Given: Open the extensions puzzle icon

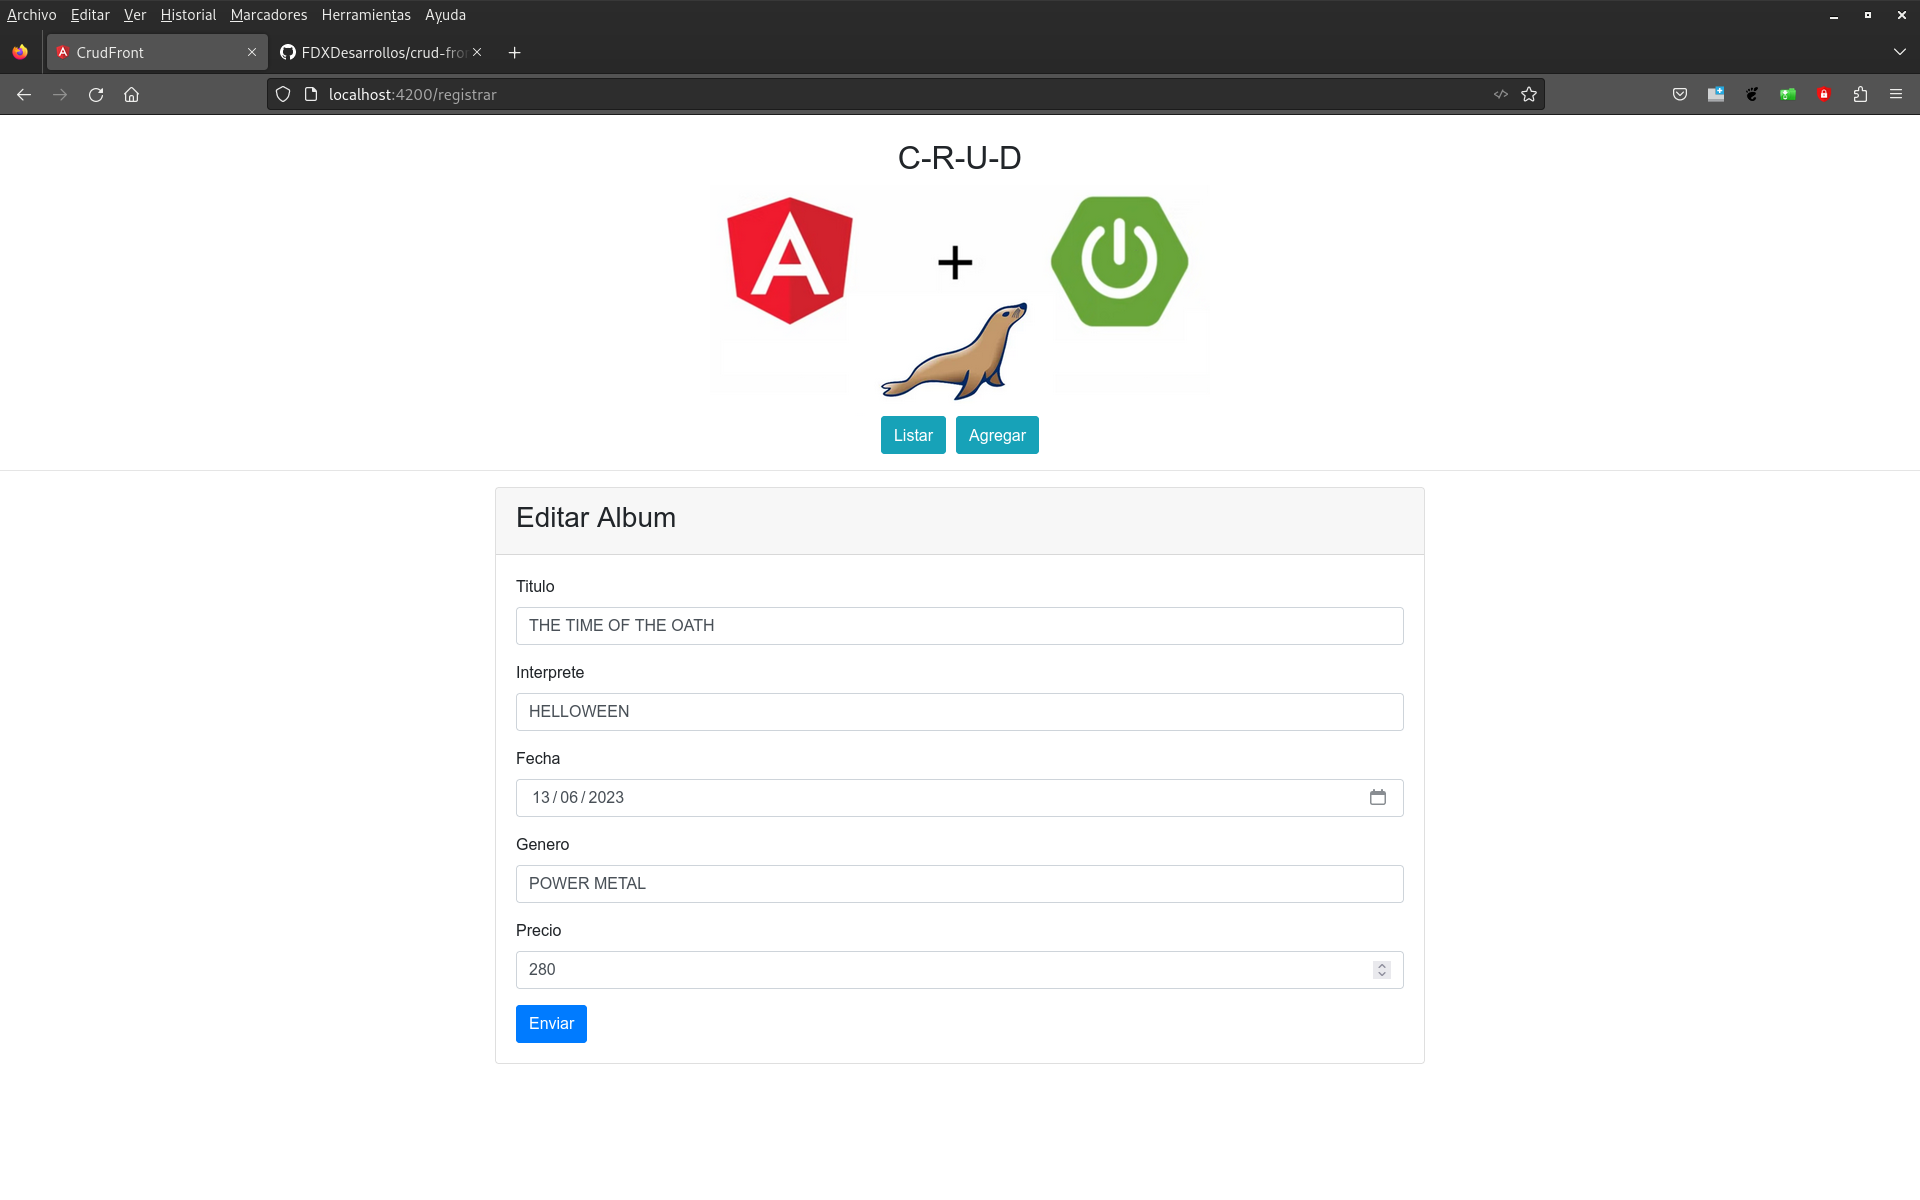Looking at the screenshot, I should 1860,95.
